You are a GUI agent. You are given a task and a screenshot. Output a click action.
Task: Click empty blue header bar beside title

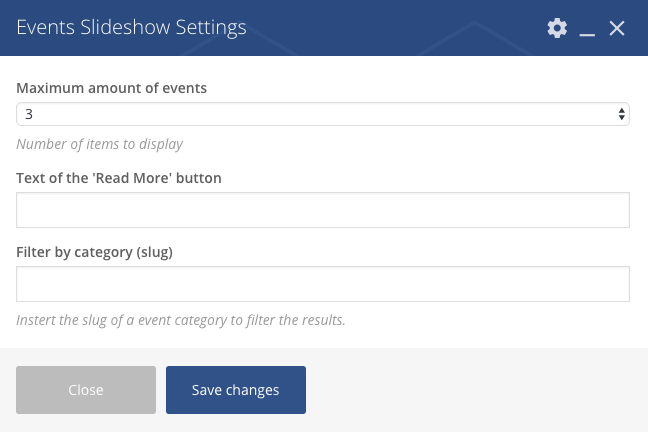393,28
